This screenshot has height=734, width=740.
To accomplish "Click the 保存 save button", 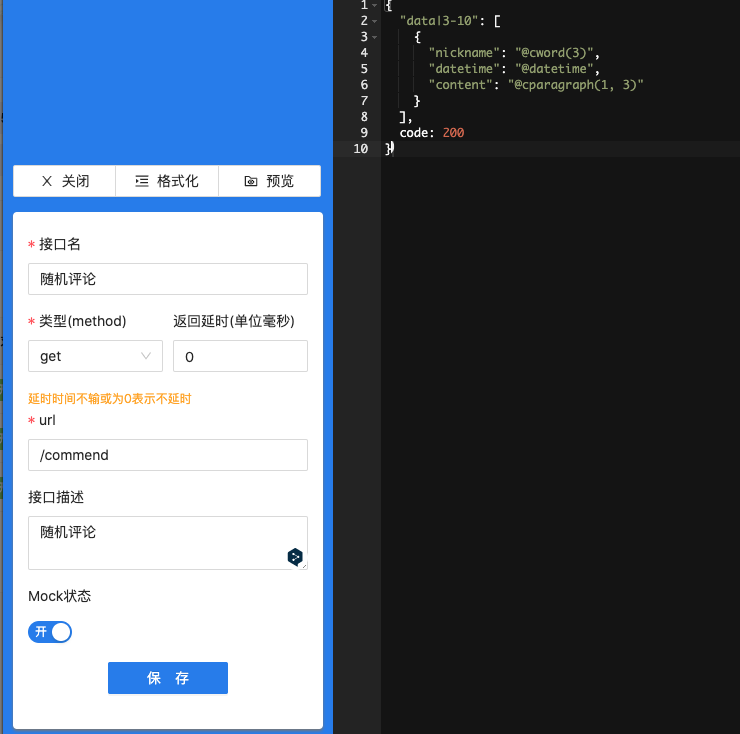I will click(x=168, y=678).
